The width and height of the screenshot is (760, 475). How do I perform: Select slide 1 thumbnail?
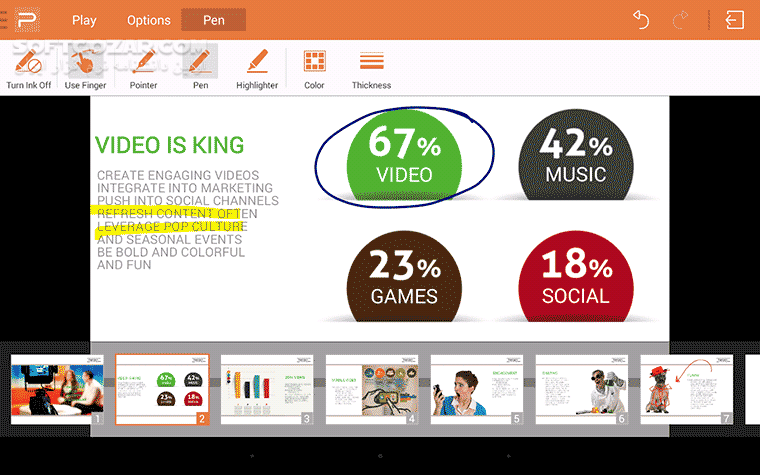(57, 389)
